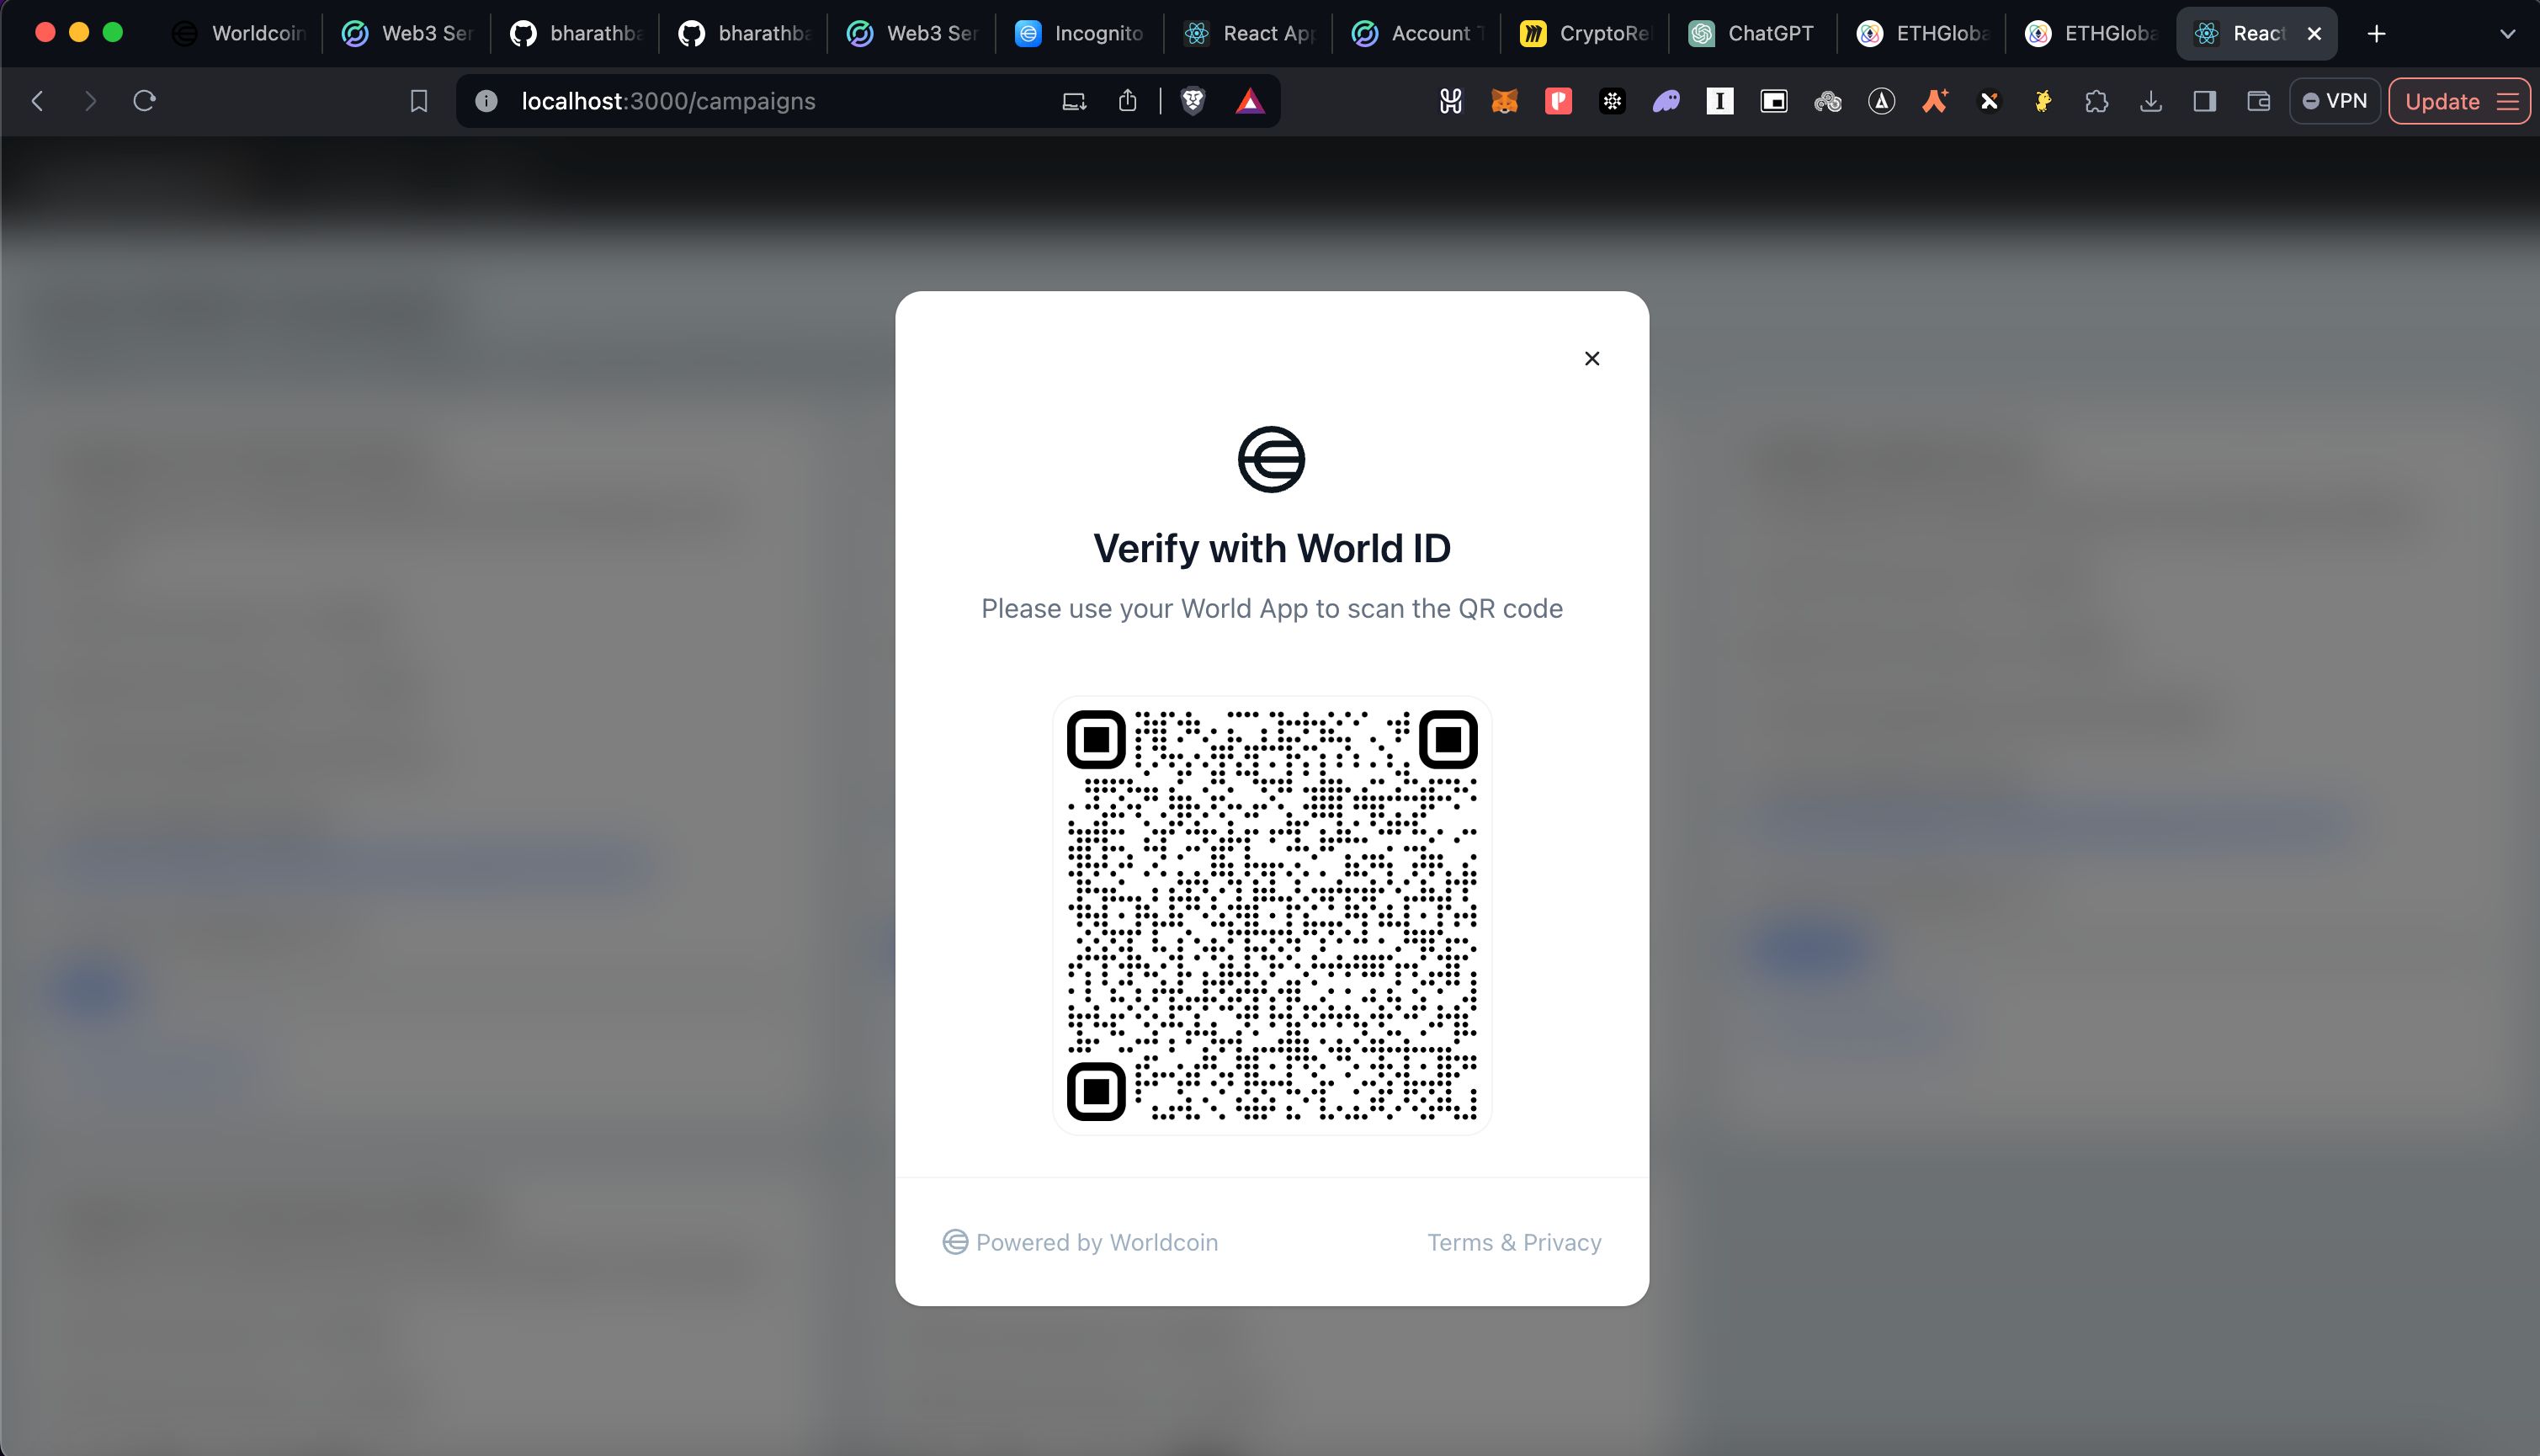Open the first H-shaped extension icon
This screenshot has height=1456, width=2540.
click(1451, 101)
